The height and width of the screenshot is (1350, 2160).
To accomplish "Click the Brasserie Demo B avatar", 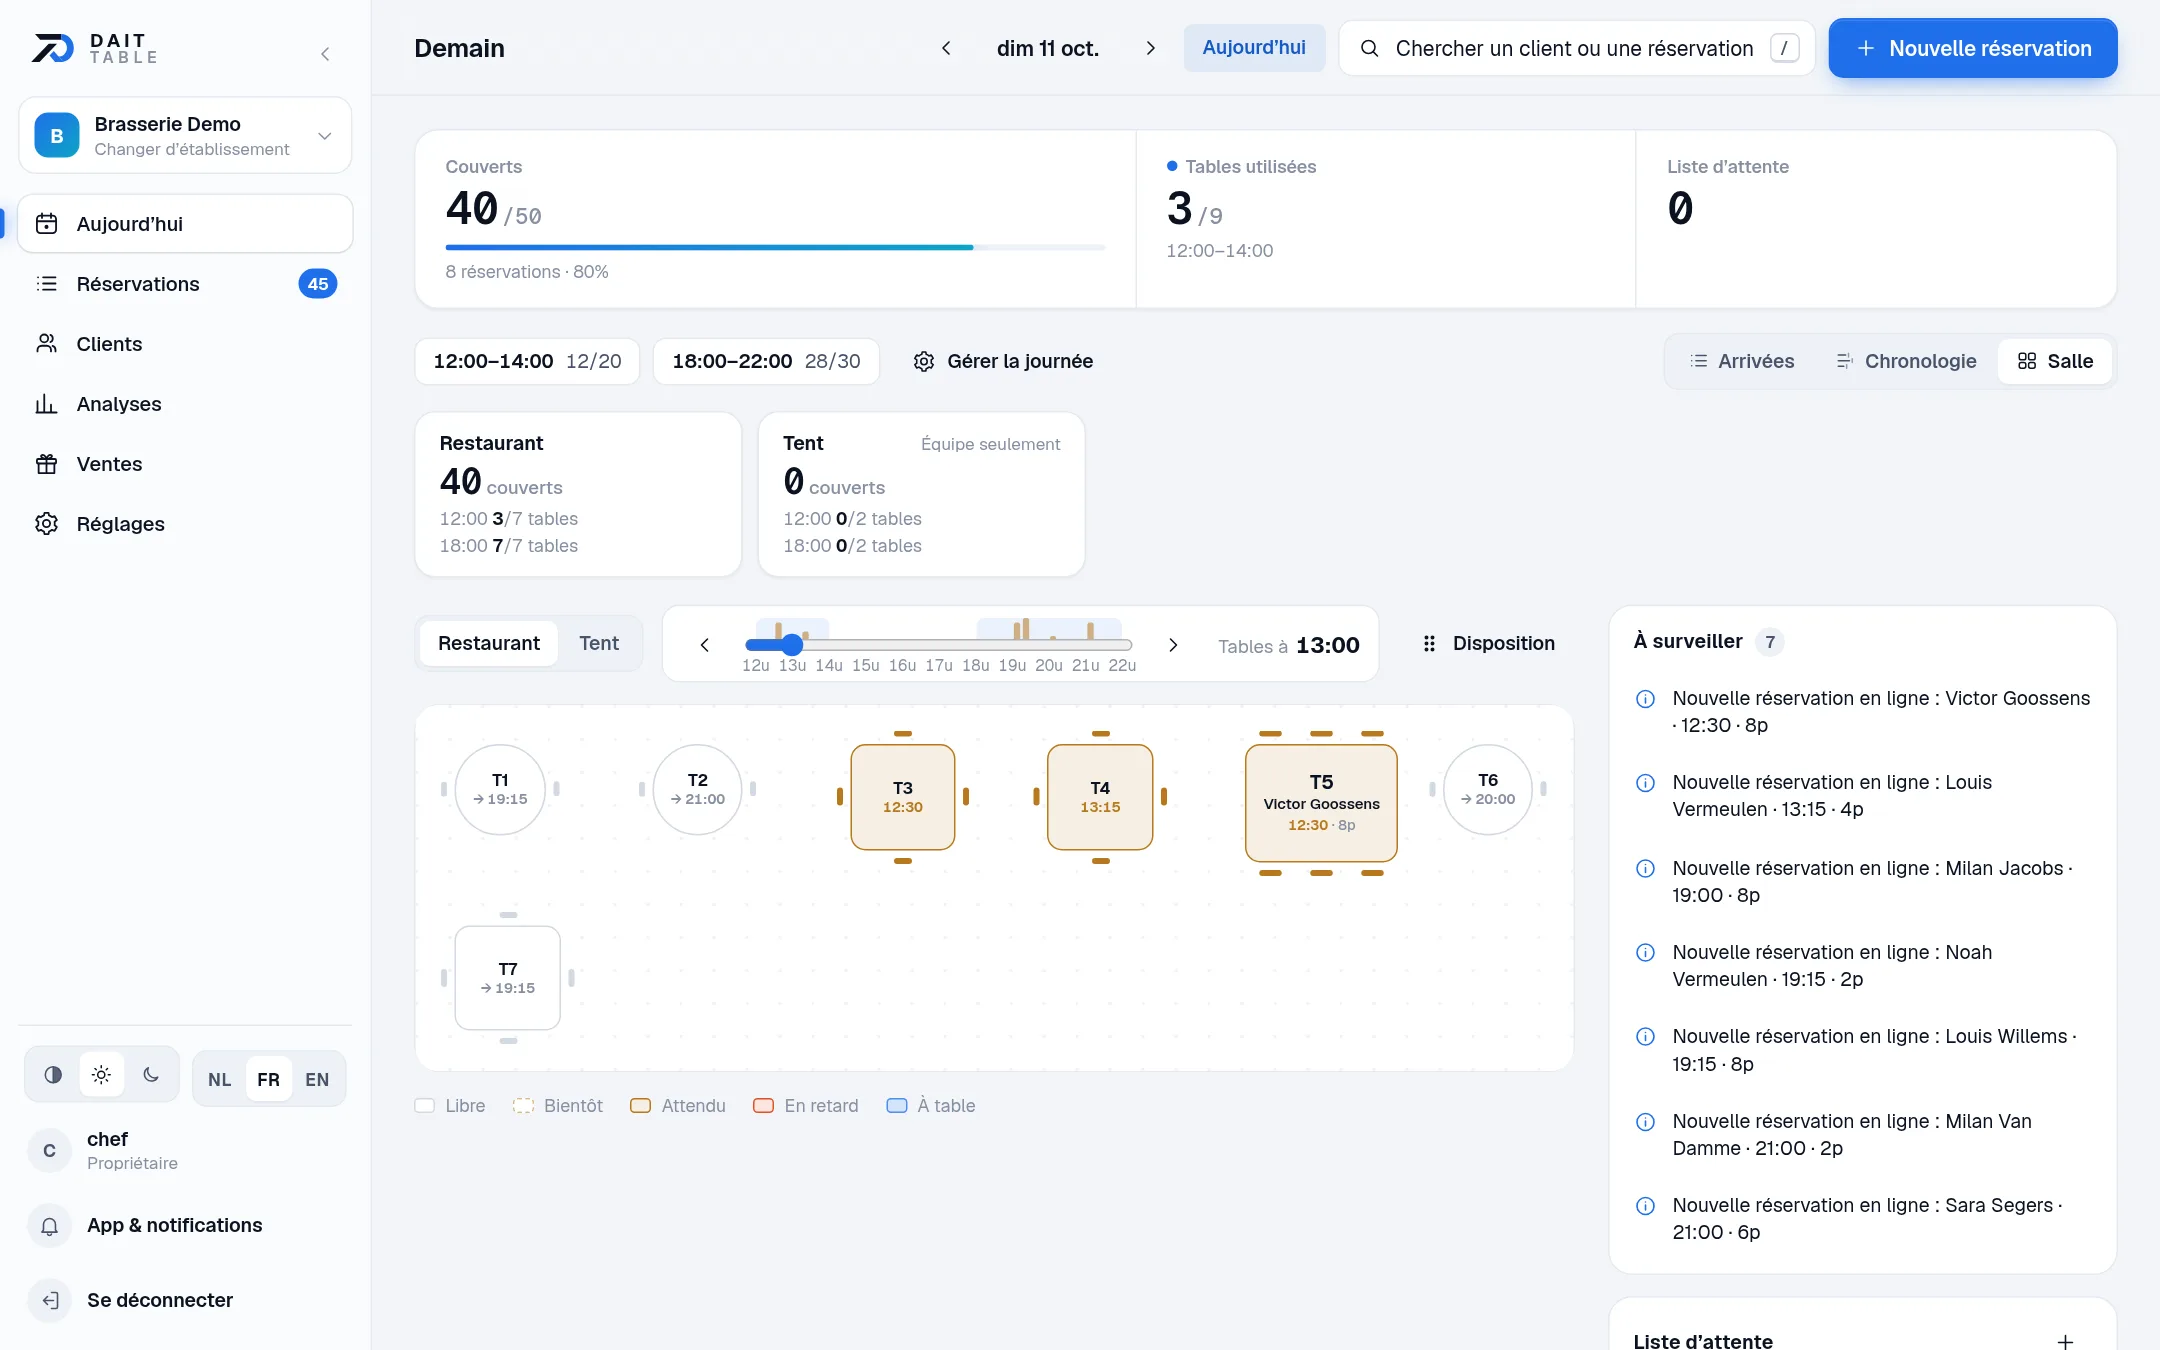I will [x=57, y=135].
